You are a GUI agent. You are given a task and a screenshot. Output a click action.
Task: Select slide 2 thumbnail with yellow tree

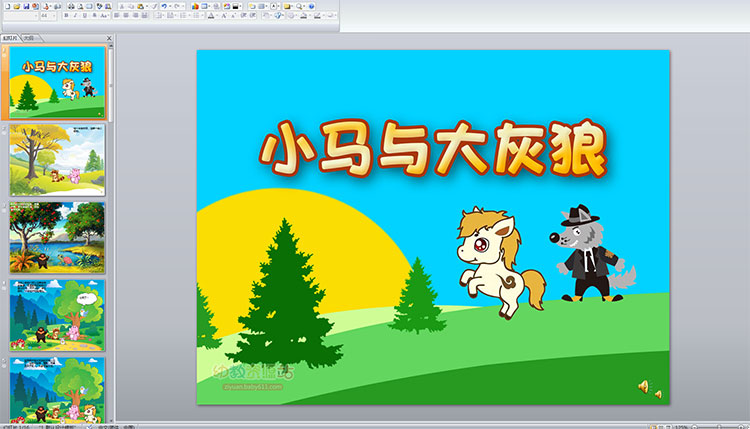pos(57,160)
